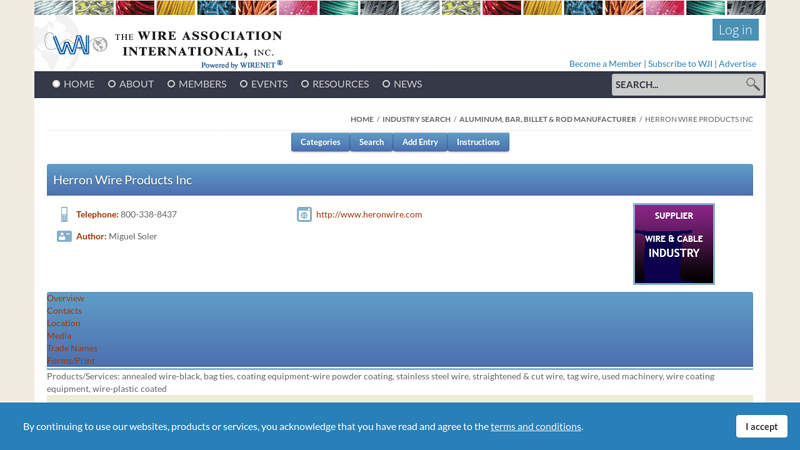Click the phone number 800-338-8437

point(148,215)
